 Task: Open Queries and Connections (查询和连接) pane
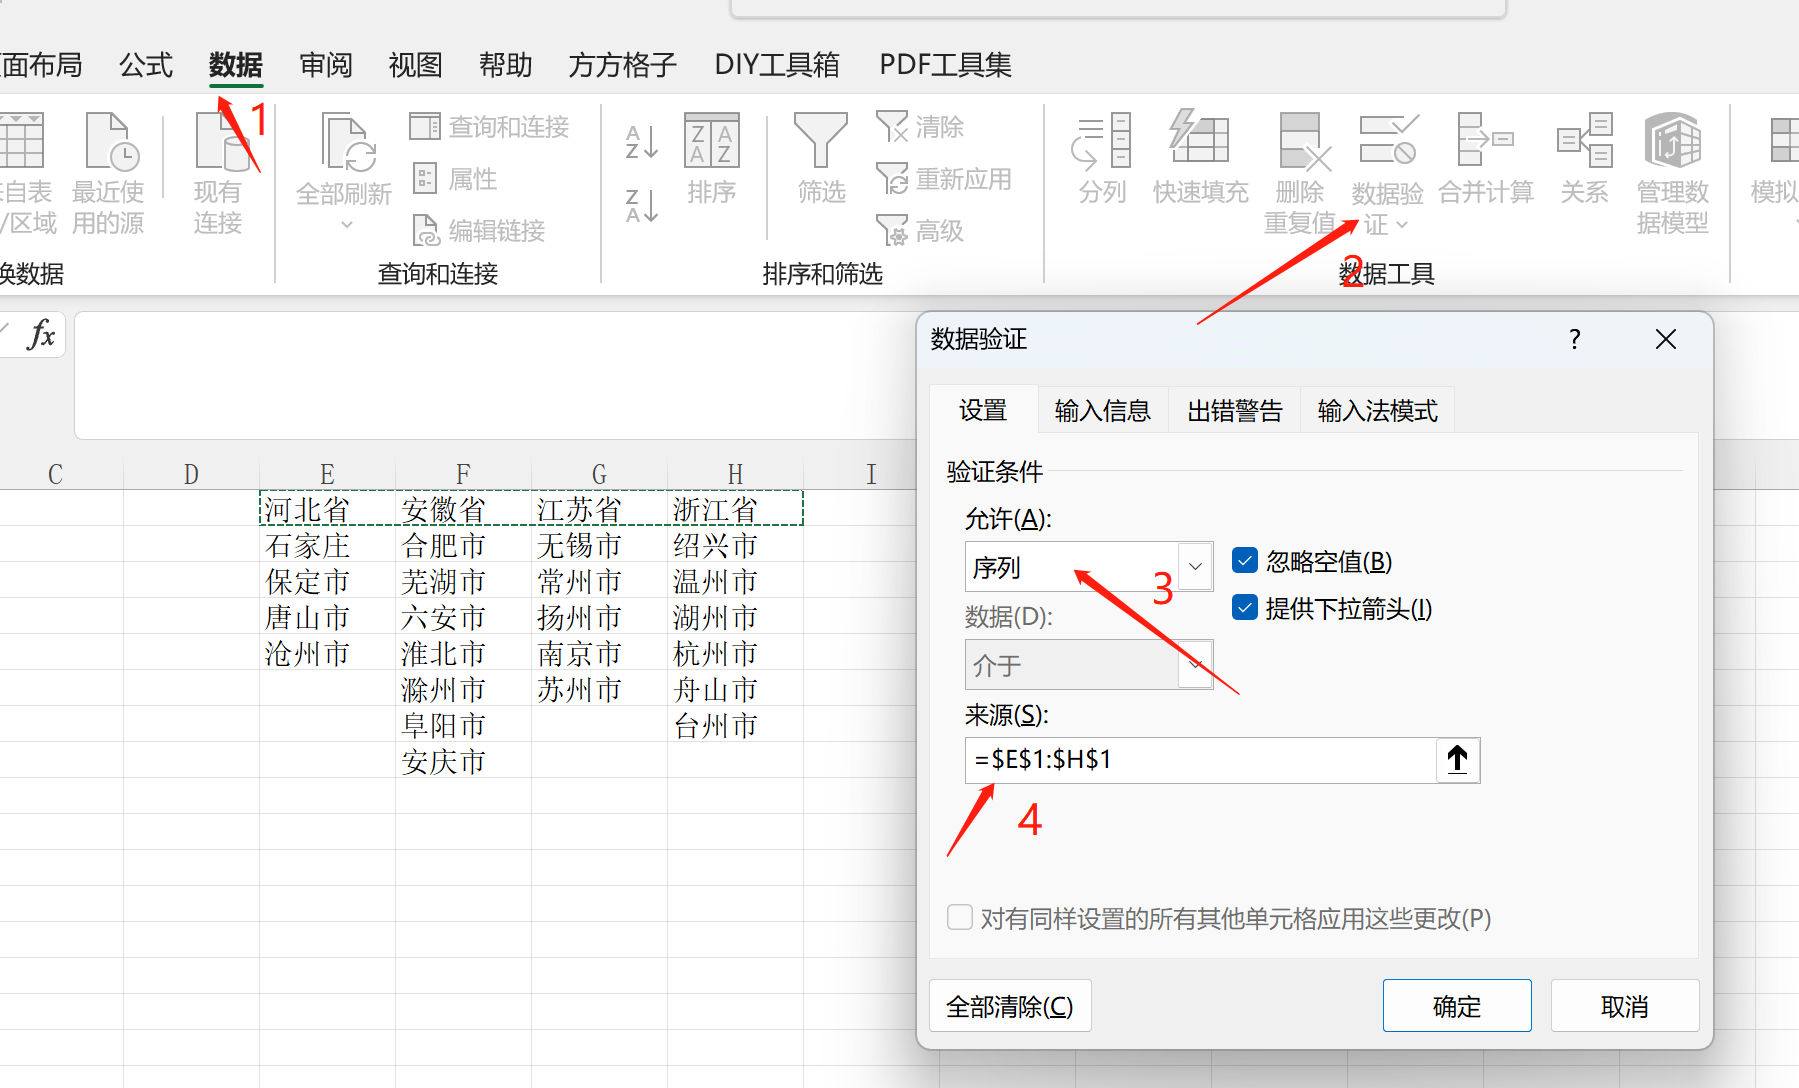point(489,127)
